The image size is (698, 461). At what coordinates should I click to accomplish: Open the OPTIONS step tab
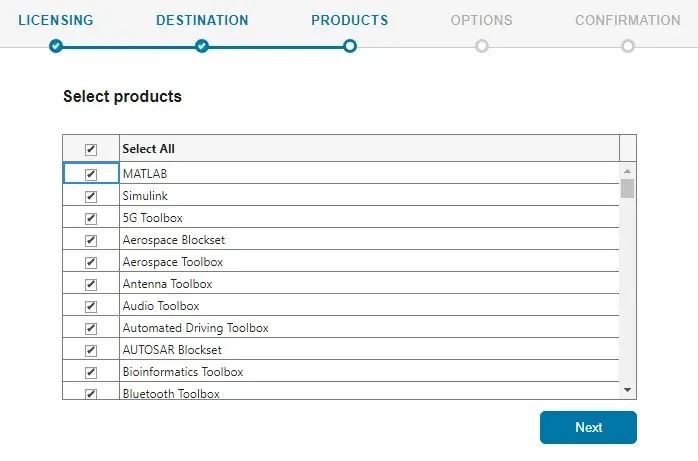481,20
